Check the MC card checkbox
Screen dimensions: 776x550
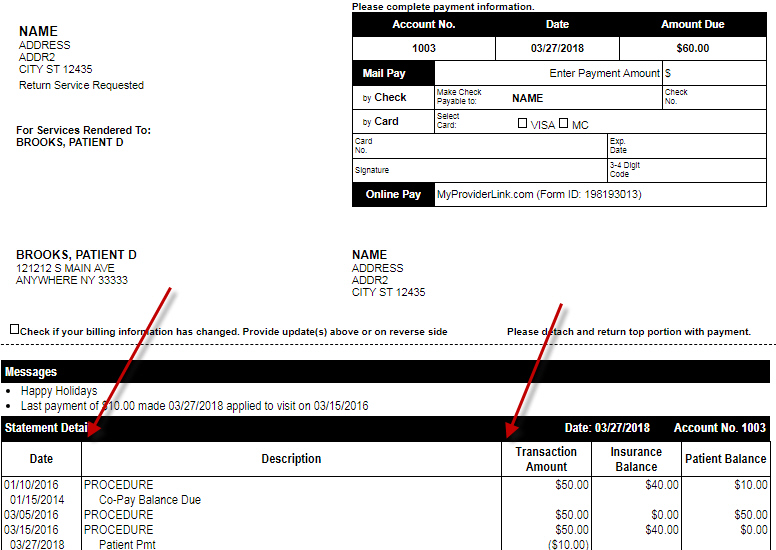point(563,123)
